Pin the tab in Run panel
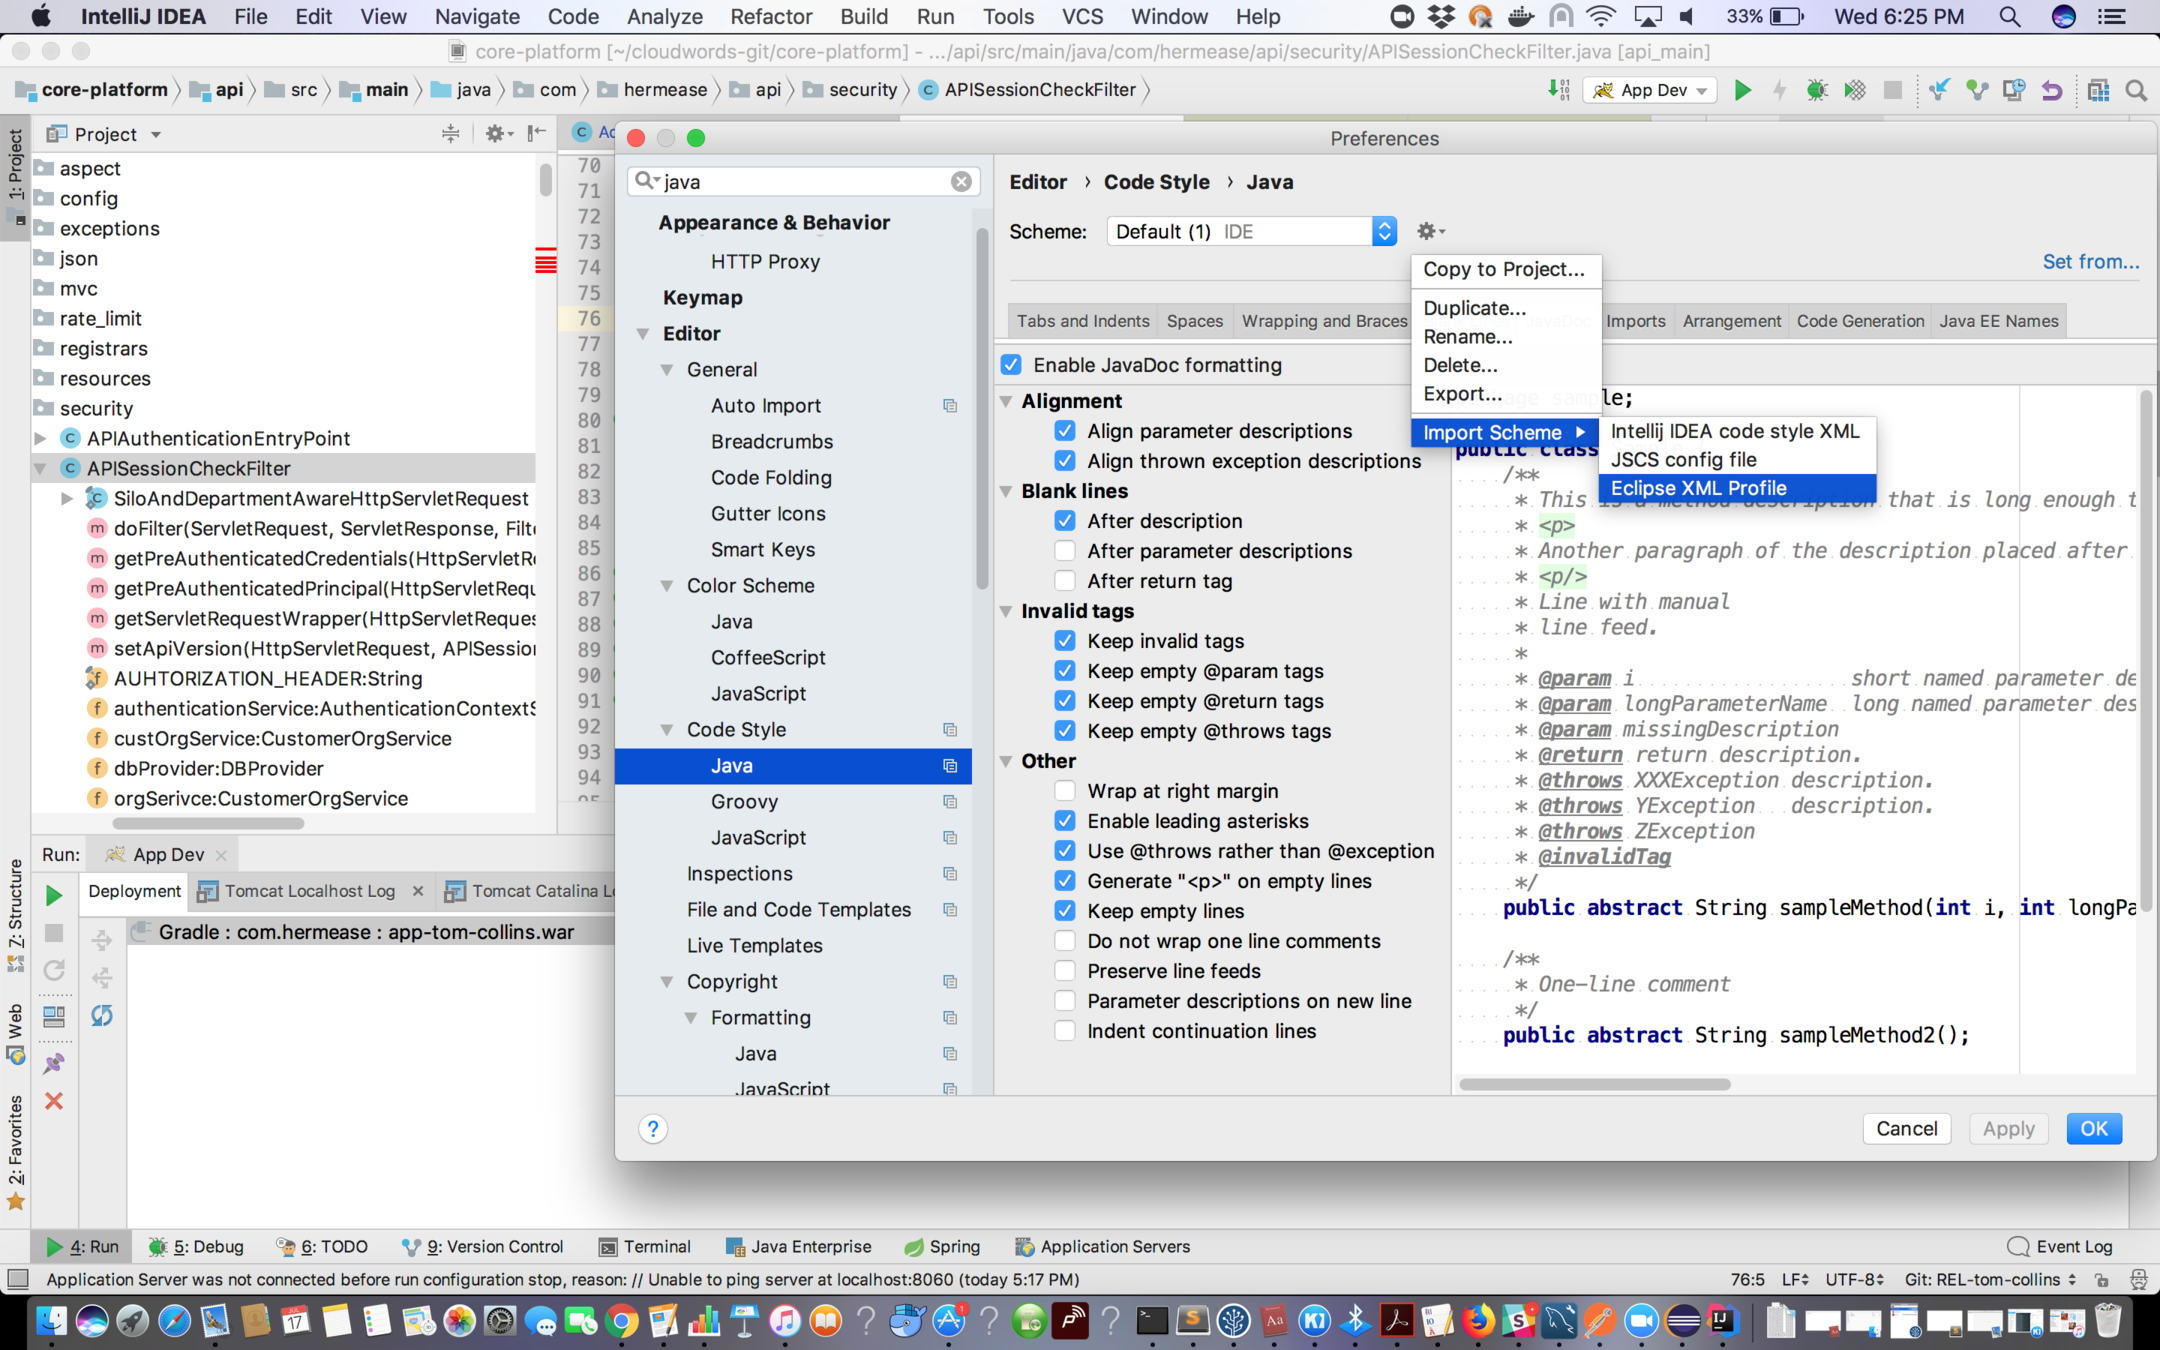The image size is (2160, 1350). point(54,1062)
